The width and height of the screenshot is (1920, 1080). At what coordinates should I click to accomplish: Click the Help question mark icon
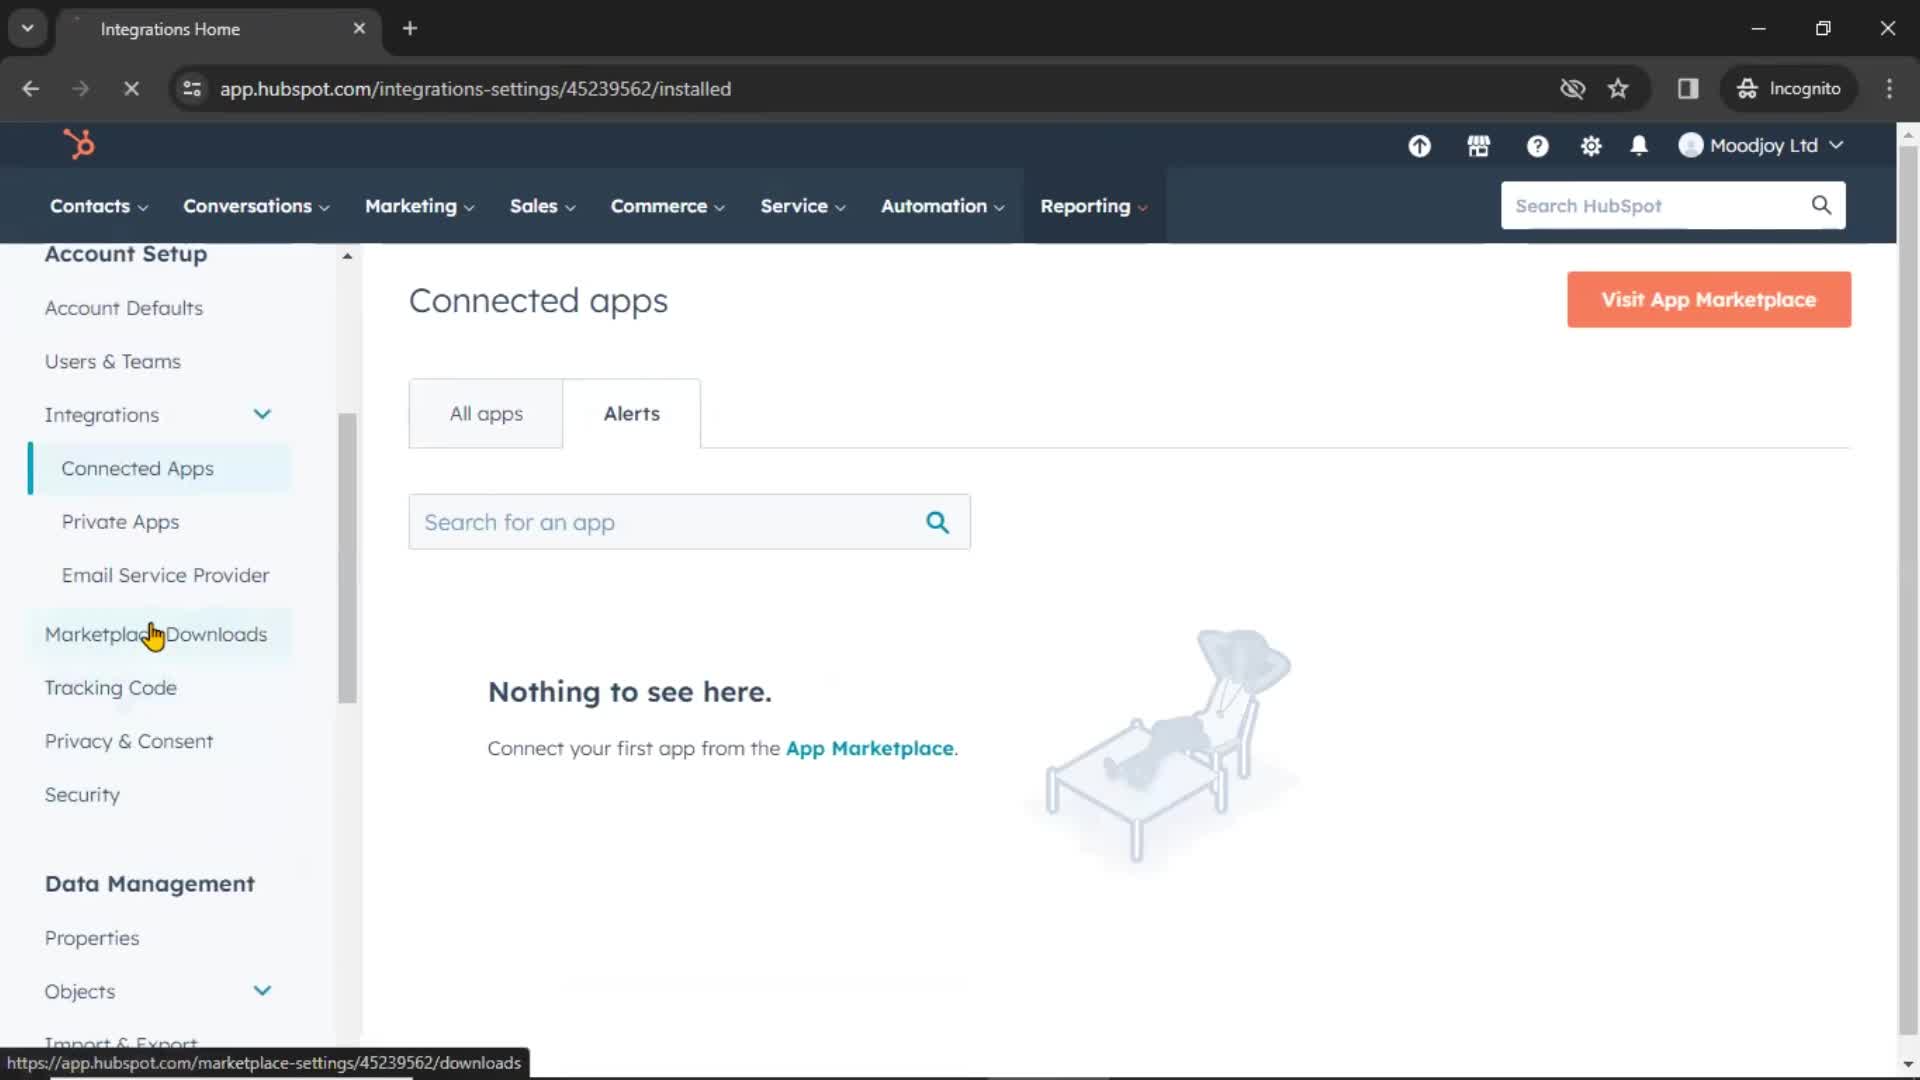[1538, 145]
